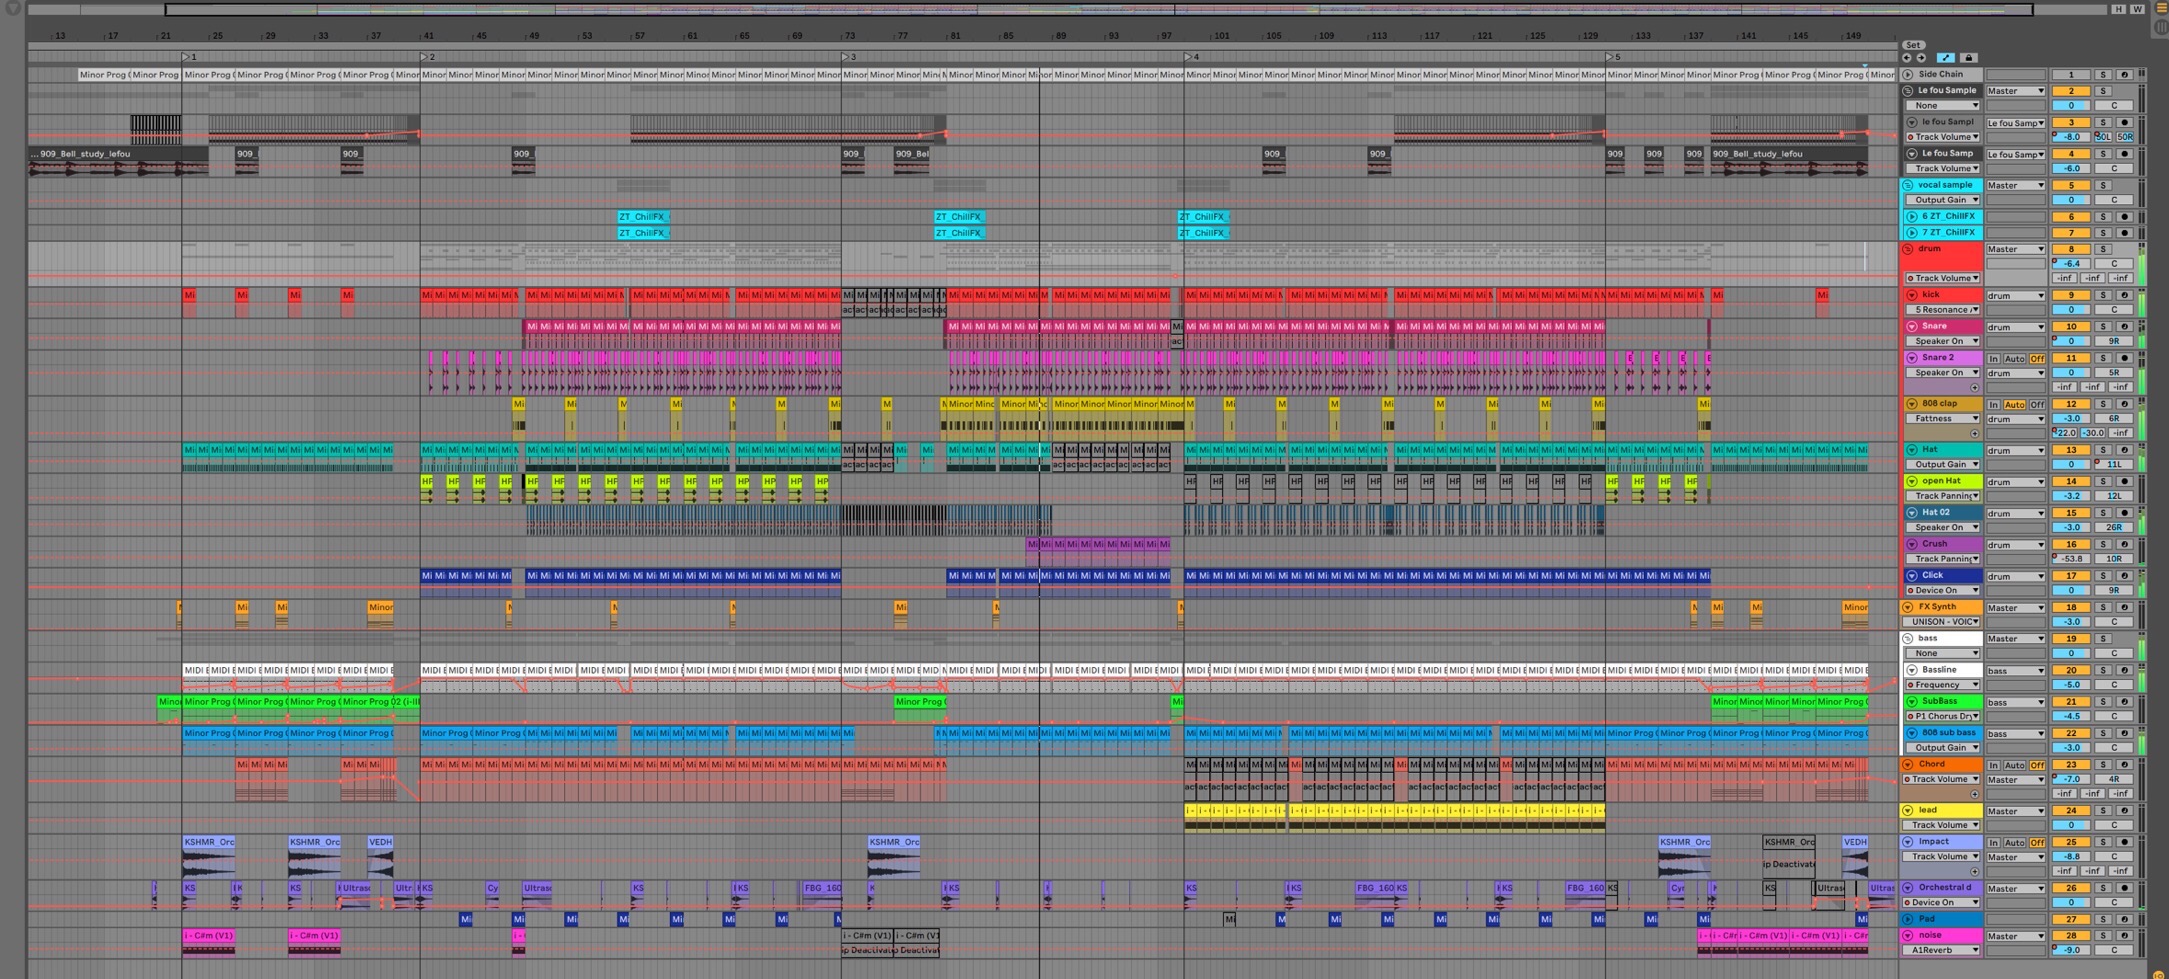Arm the Hat 02 track for recording
The image size is (2169, 979).
click(x=2125, y=513)
